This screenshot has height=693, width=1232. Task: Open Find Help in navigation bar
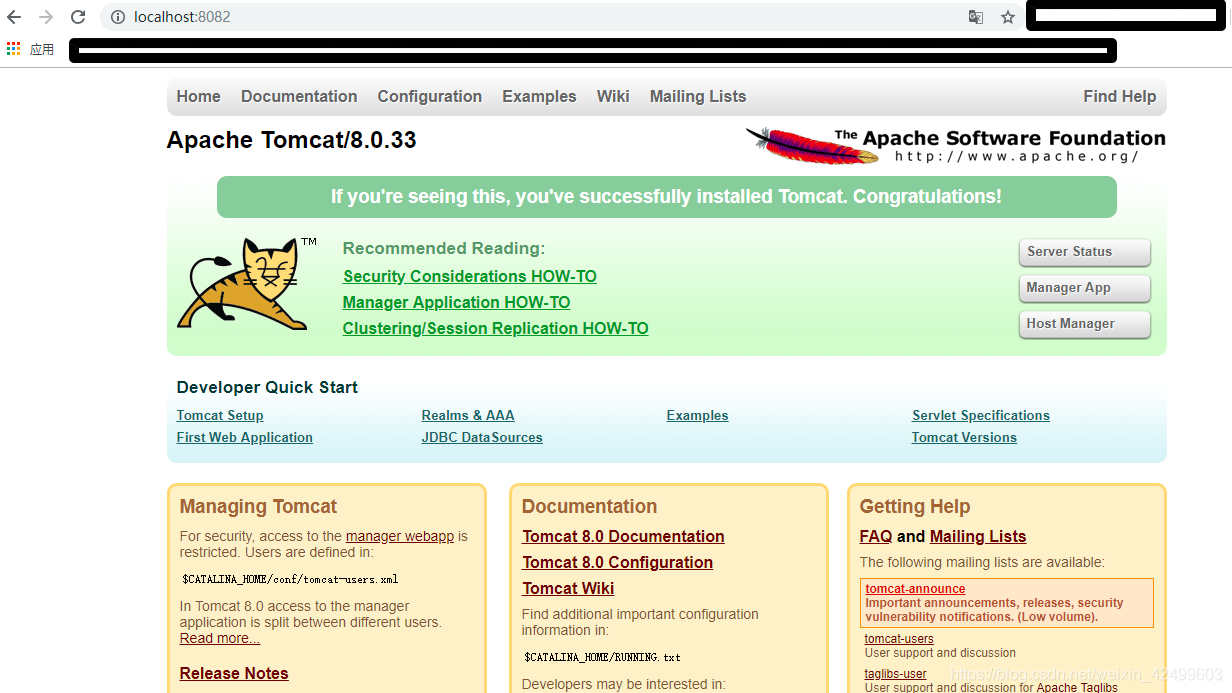tap(1119, 96)
